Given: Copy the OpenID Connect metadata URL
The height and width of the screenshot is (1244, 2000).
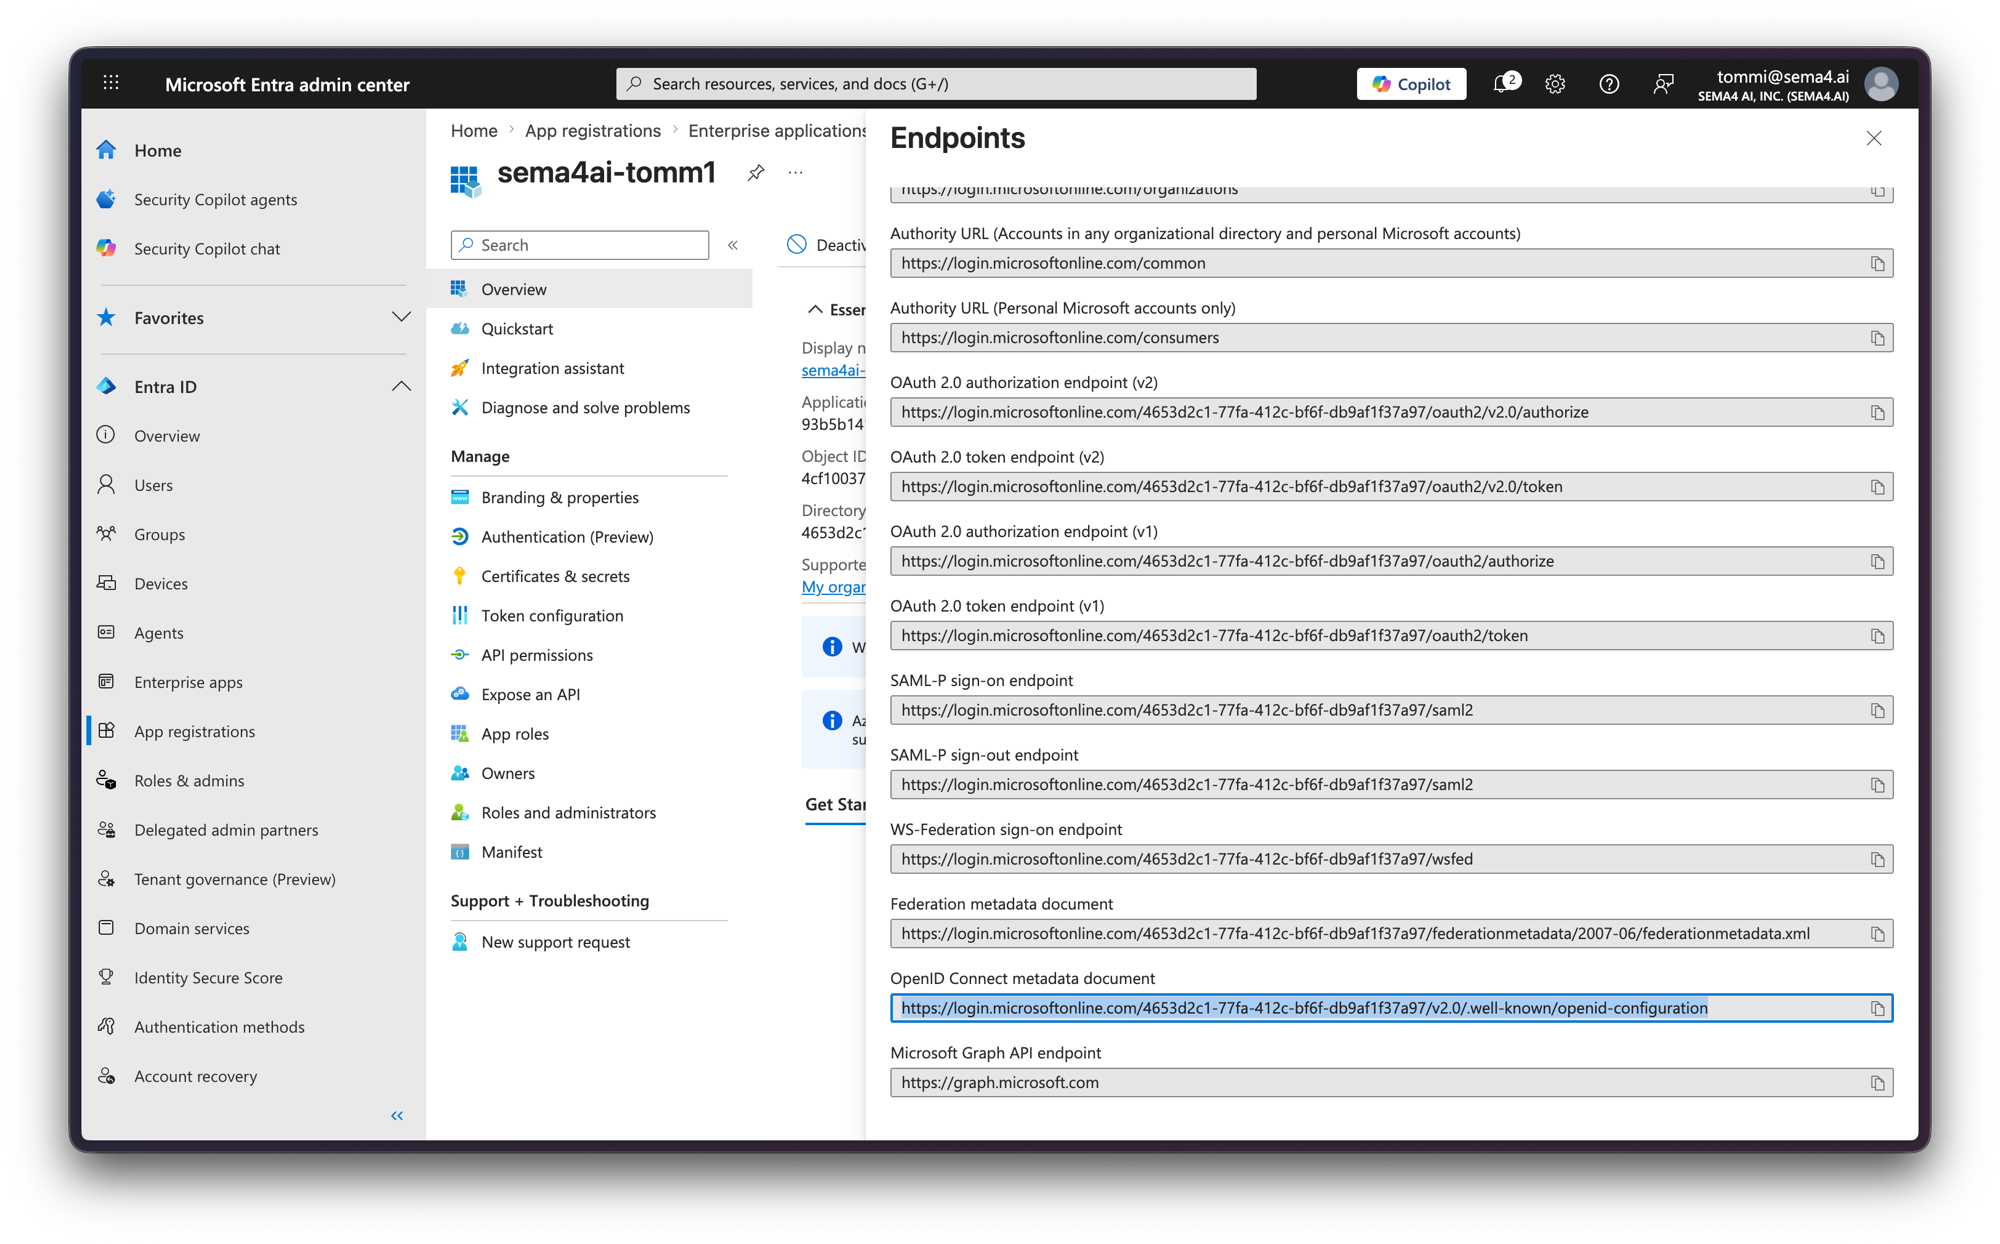Looking at the screenshot, I should [x=1877, y=1009].
